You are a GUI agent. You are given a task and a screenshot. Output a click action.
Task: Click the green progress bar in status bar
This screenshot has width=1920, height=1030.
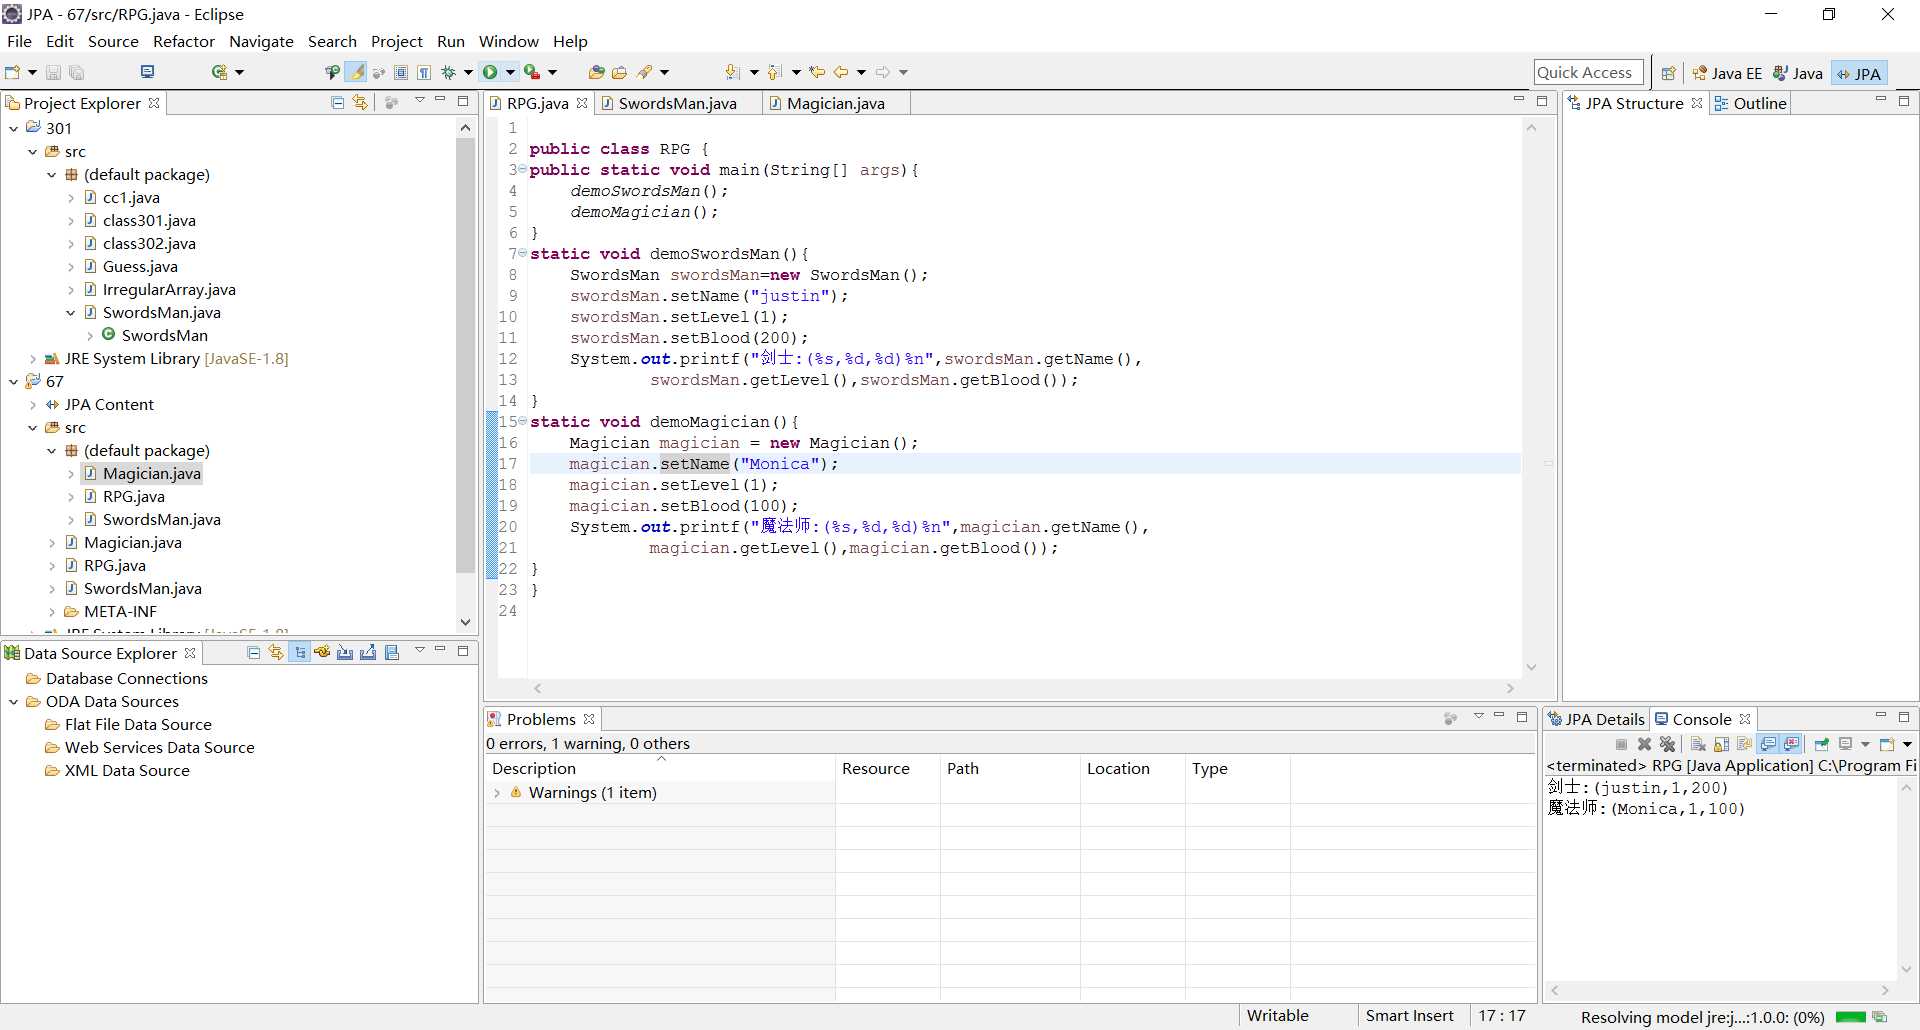pyautogui.click(x=1851, y=1017)
